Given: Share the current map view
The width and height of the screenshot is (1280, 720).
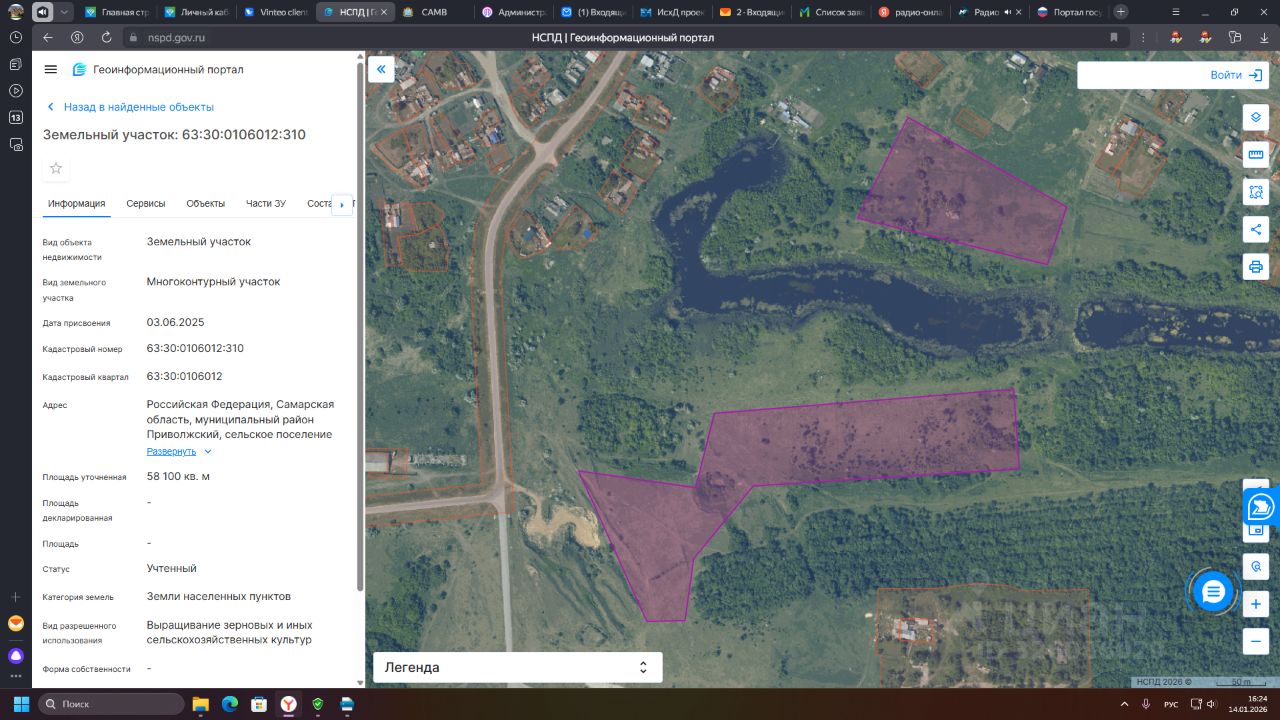Looking at the screenshot, I should (x=1256, y=229).
